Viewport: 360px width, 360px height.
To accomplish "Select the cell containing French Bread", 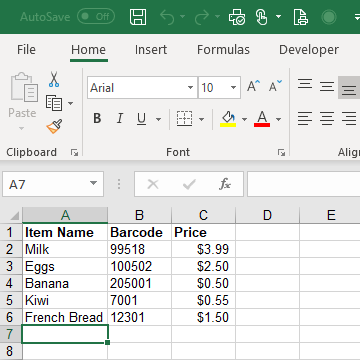I will (65, 317).
